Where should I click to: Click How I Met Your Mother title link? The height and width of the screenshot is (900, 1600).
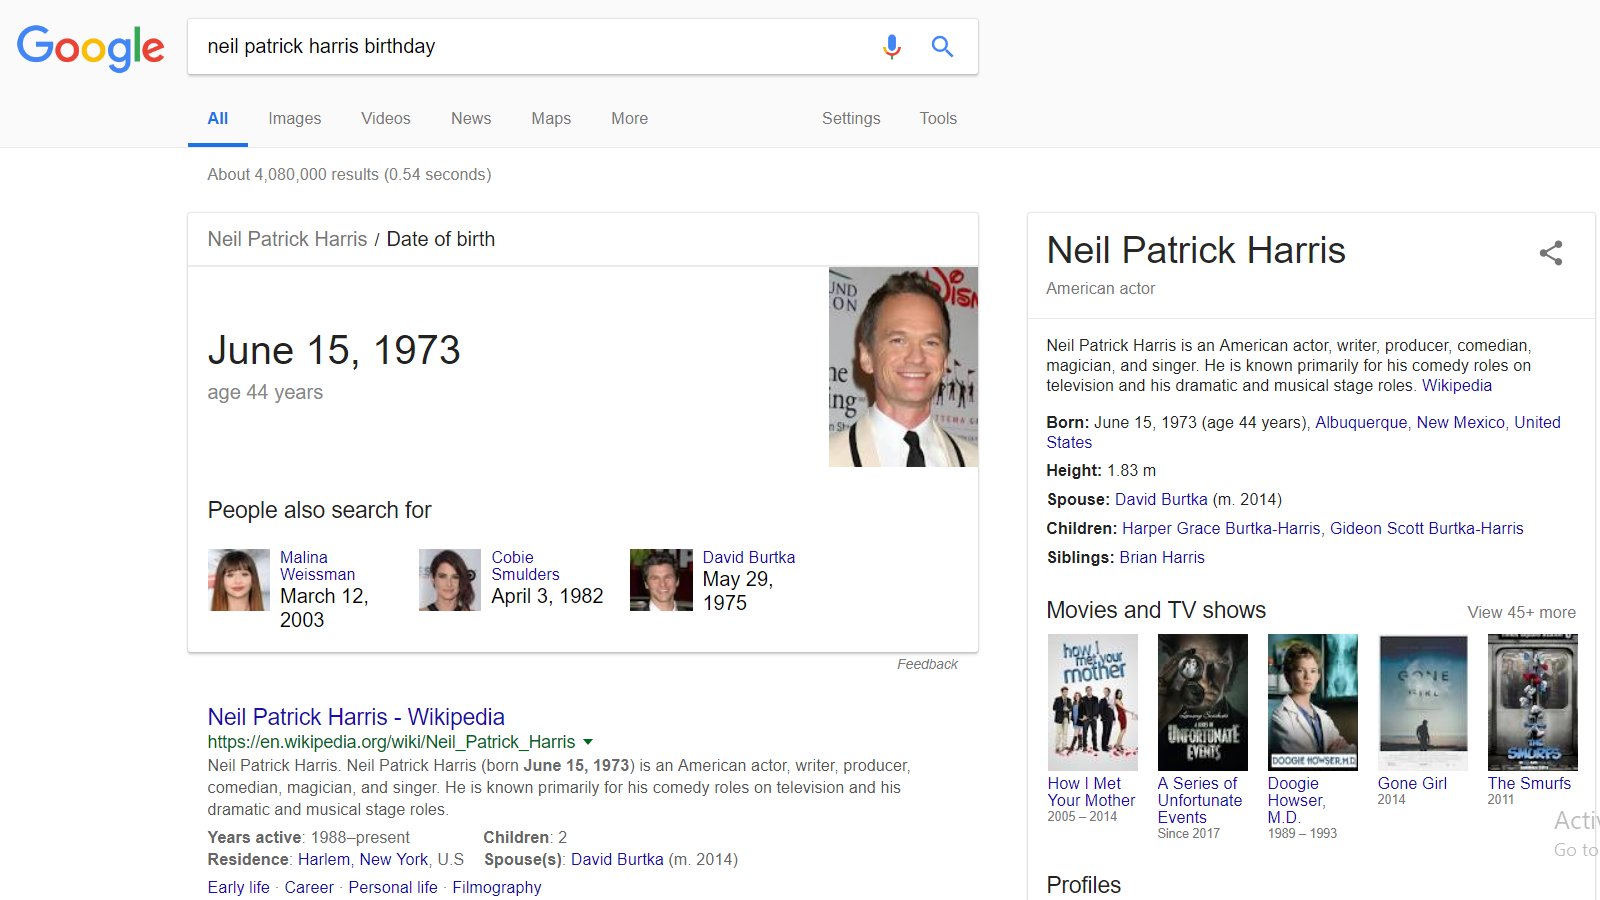coord(1091,792)
